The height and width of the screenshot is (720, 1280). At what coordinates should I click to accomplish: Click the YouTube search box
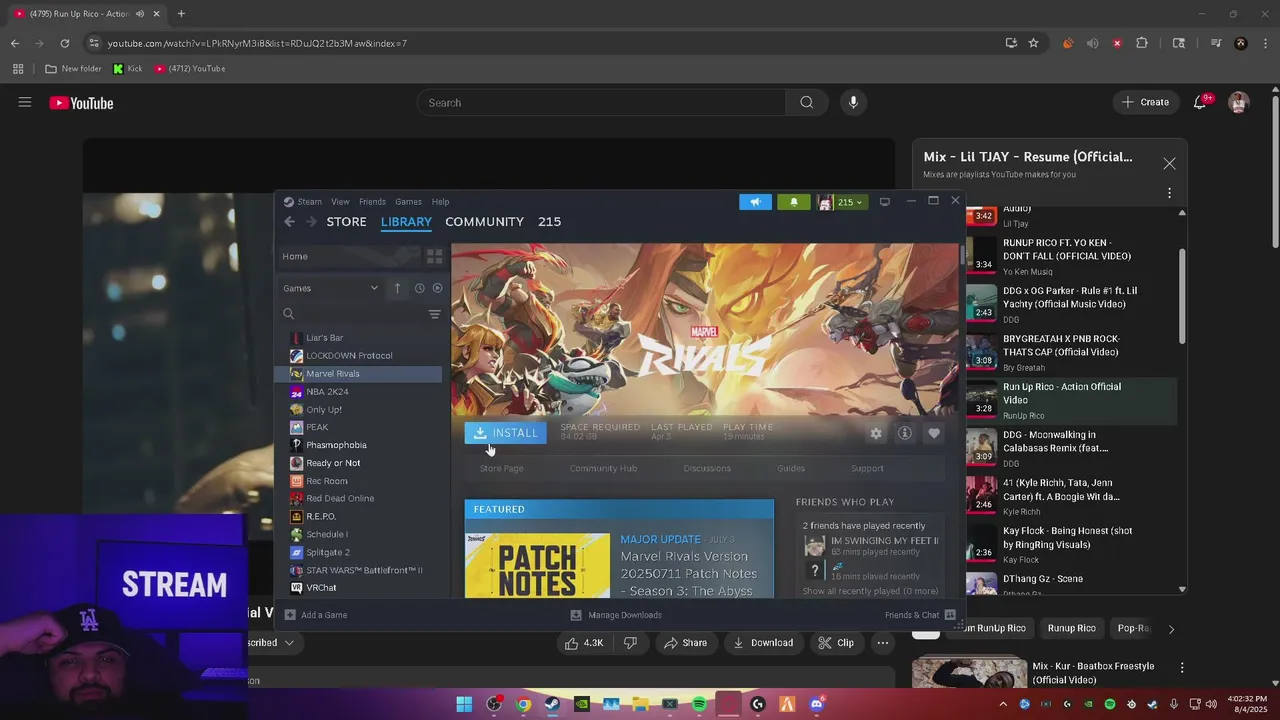pyautogui.click(x=601, y=102)
